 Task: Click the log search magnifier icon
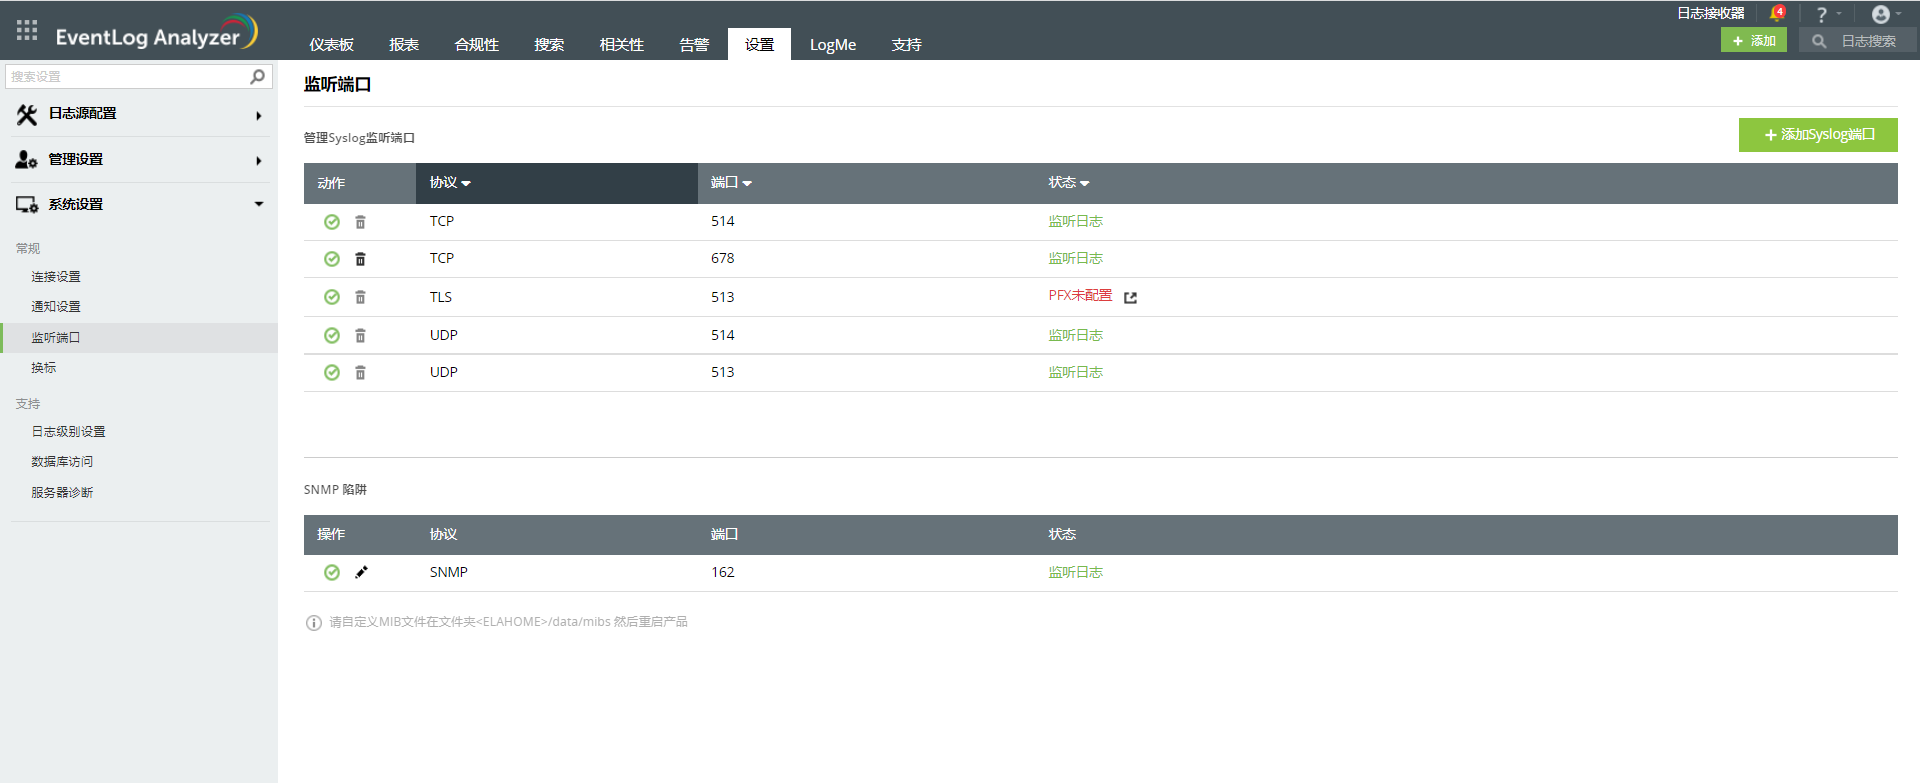(1819, 41)
